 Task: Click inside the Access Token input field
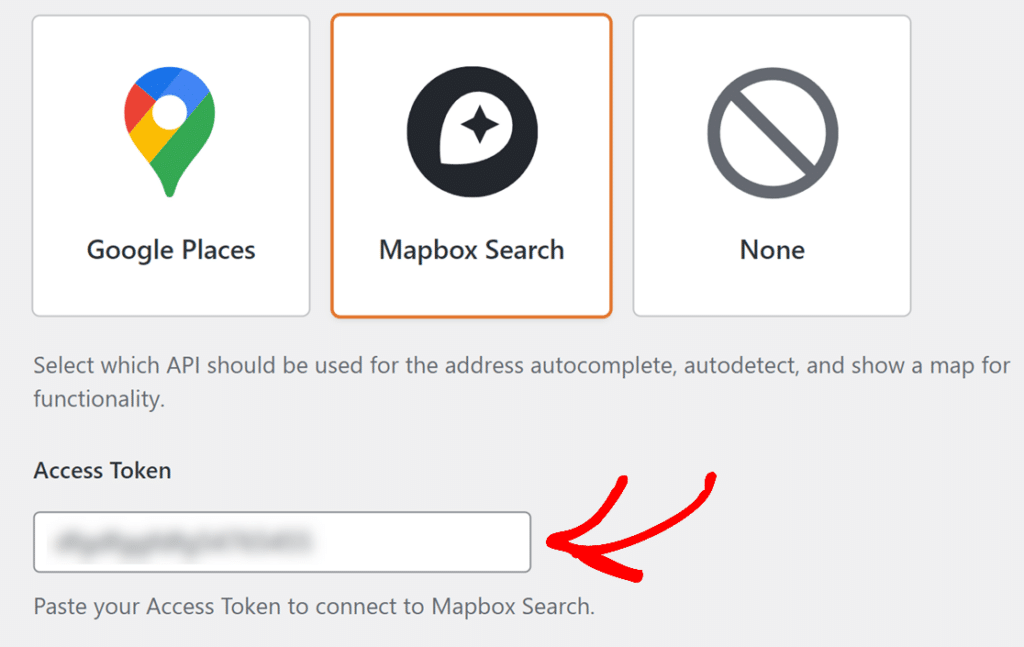click(282, 541)
